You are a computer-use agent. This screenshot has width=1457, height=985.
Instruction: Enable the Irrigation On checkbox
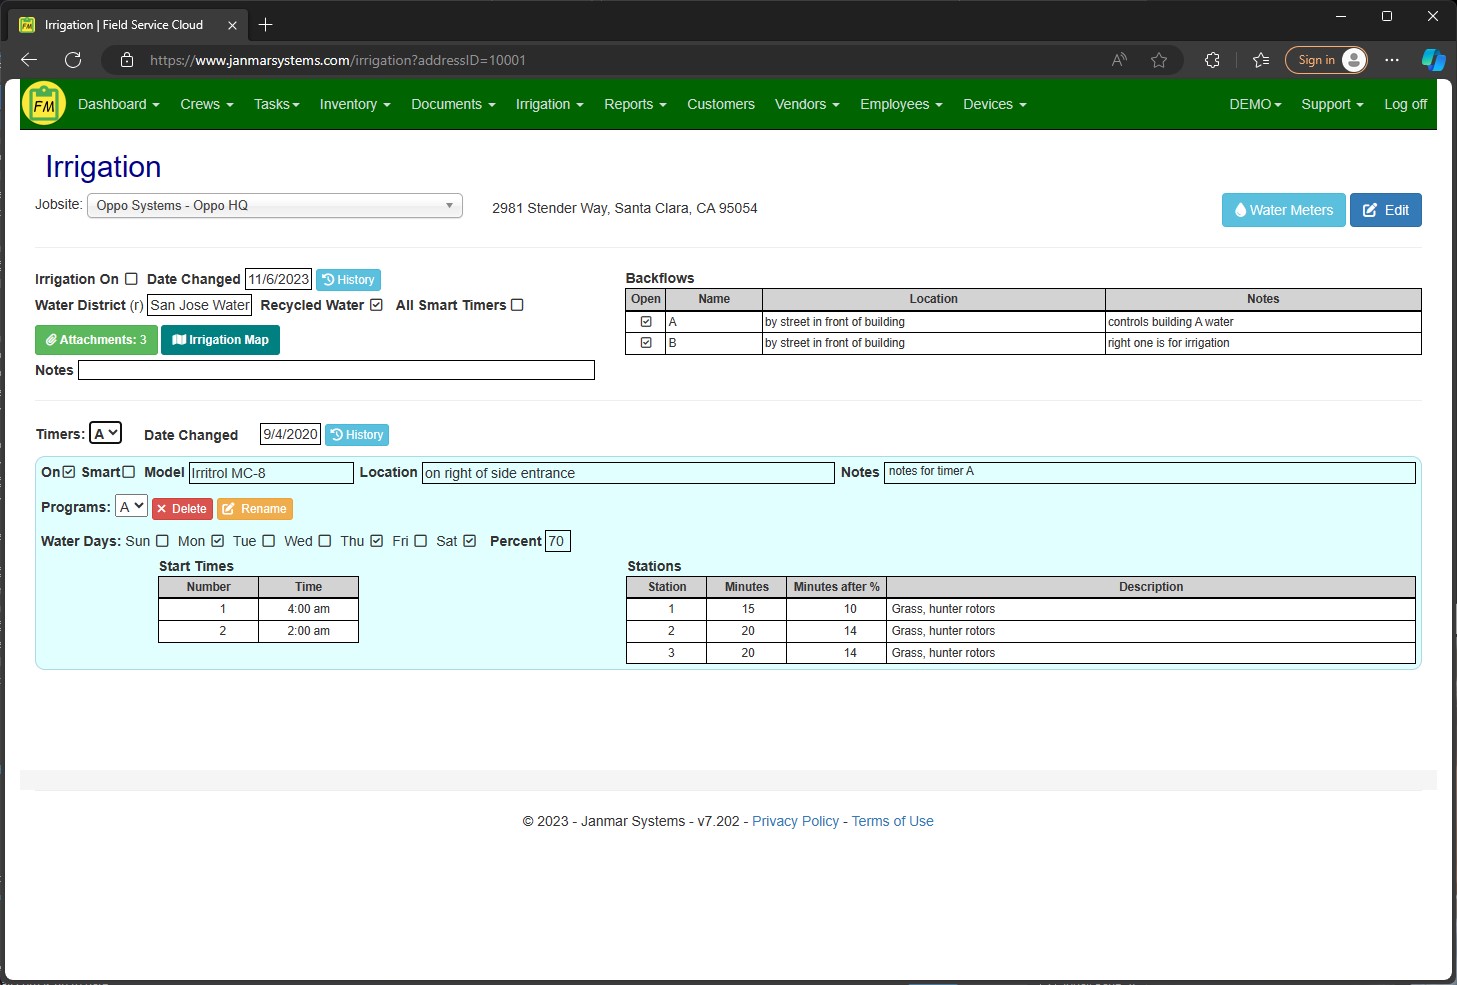132,278
